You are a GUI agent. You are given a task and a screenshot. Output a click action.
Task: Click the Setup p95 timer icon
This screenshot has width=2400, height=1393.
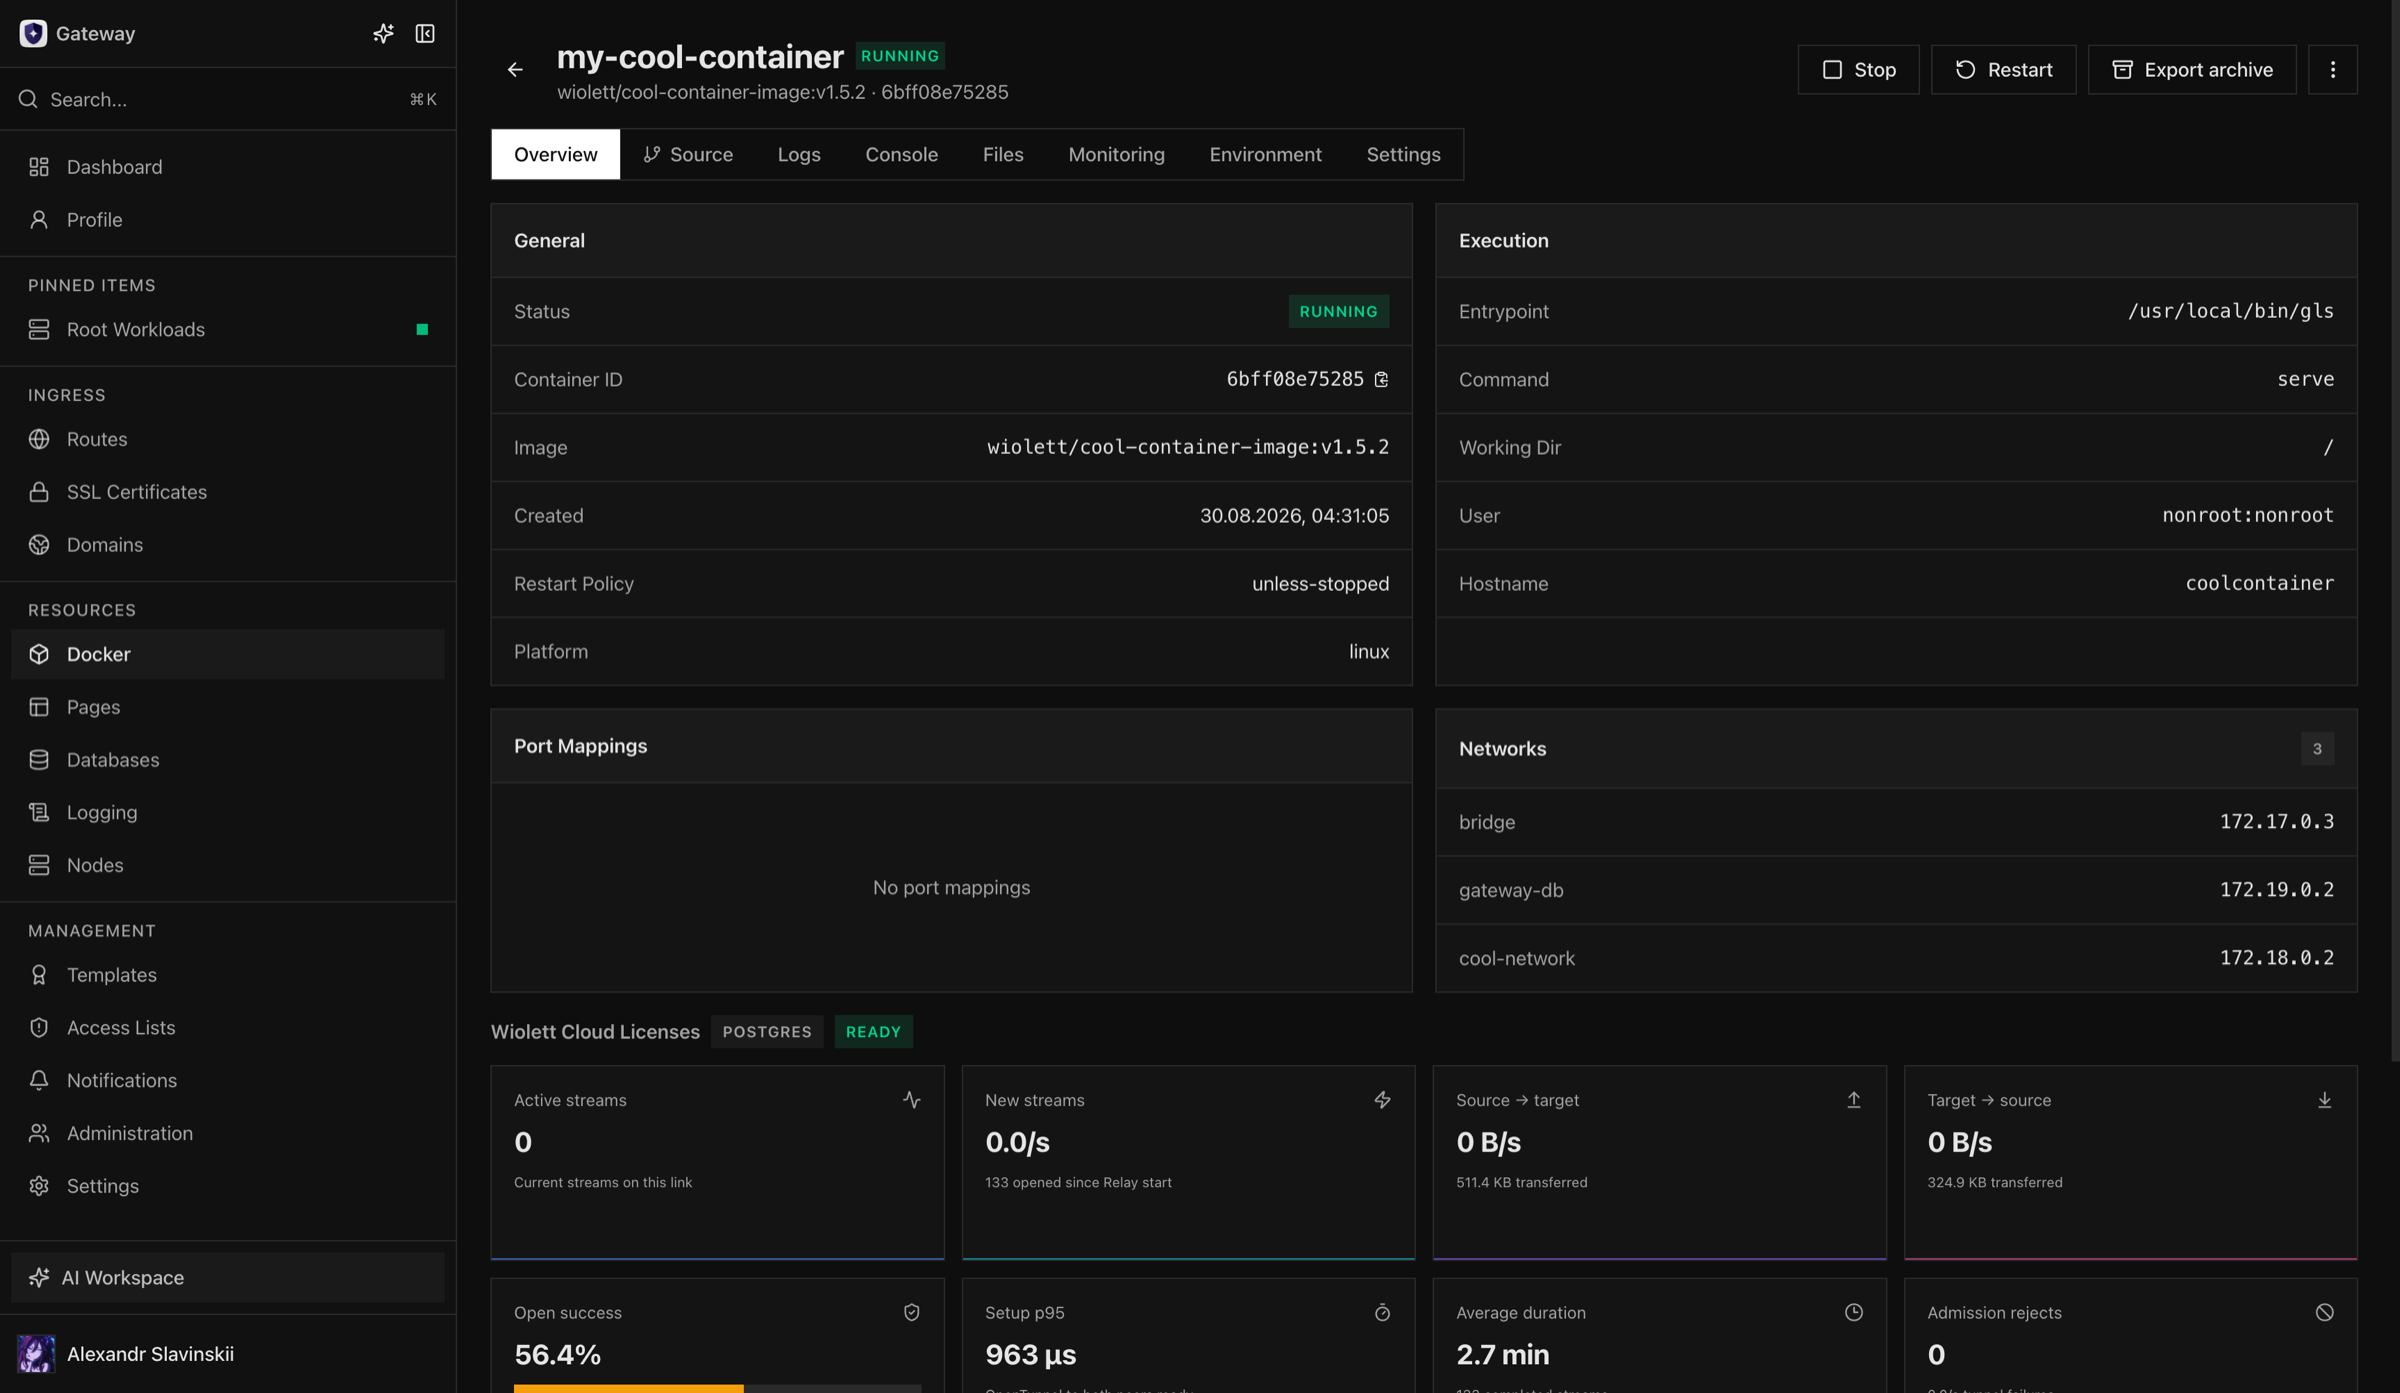pyautogui.click(x=1382, y=1312)
